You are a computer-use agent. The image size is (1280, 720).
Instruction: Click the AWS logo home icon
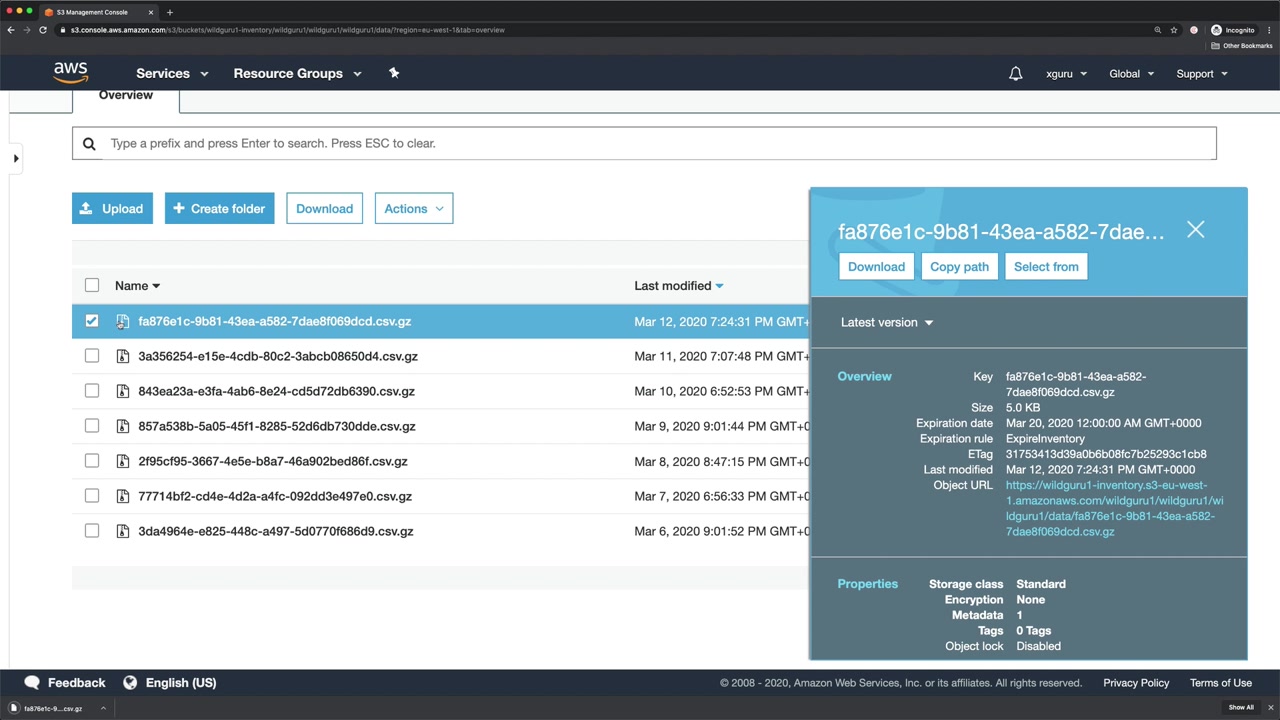(71, 73)
